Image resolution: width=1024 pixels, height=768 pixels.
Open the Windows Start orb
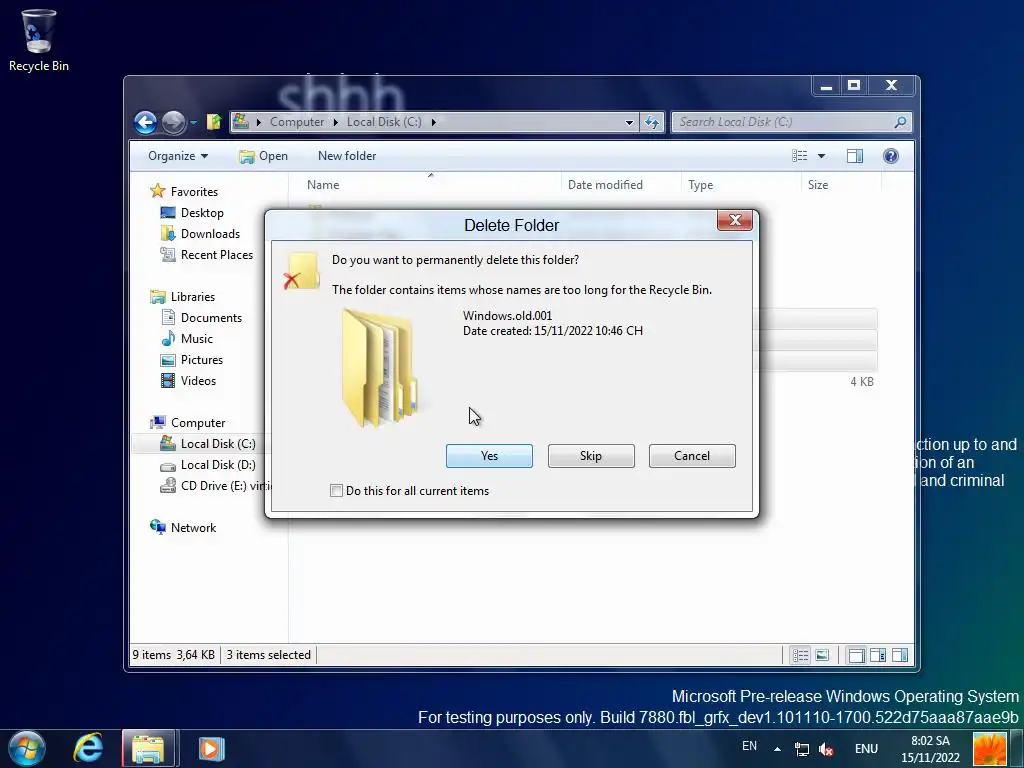pos(27,748)
